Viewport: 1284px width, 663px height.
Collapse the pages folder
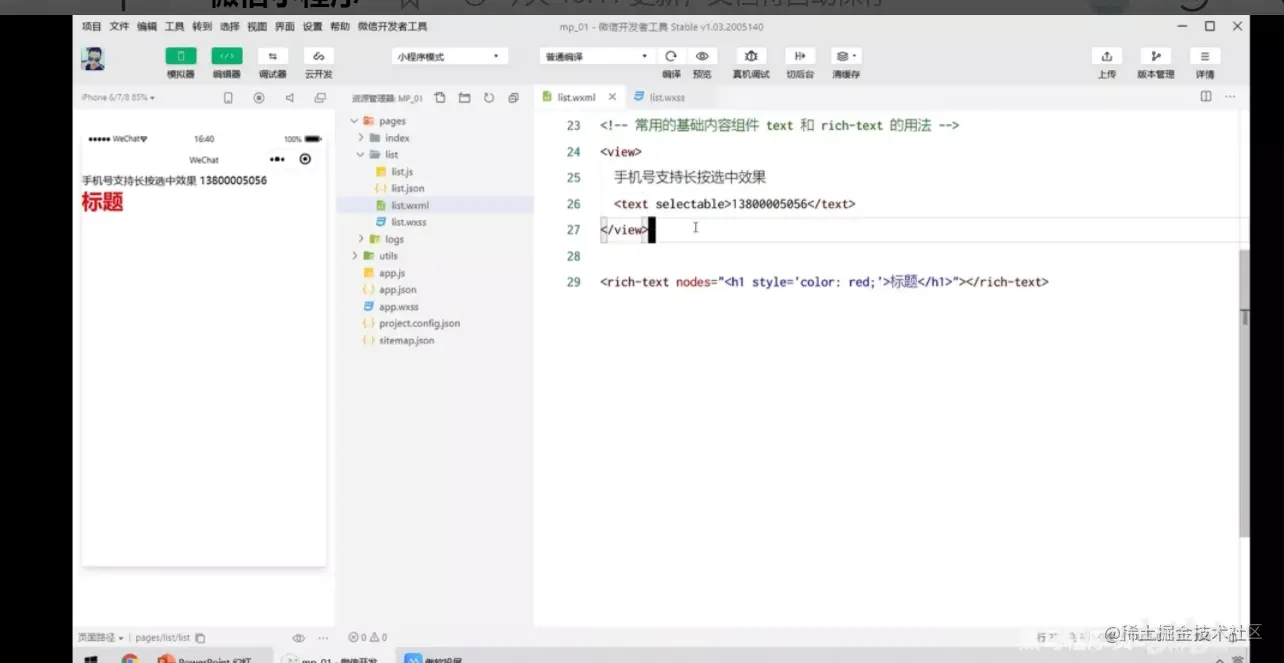pyautogui.click(x=354, y=121)
